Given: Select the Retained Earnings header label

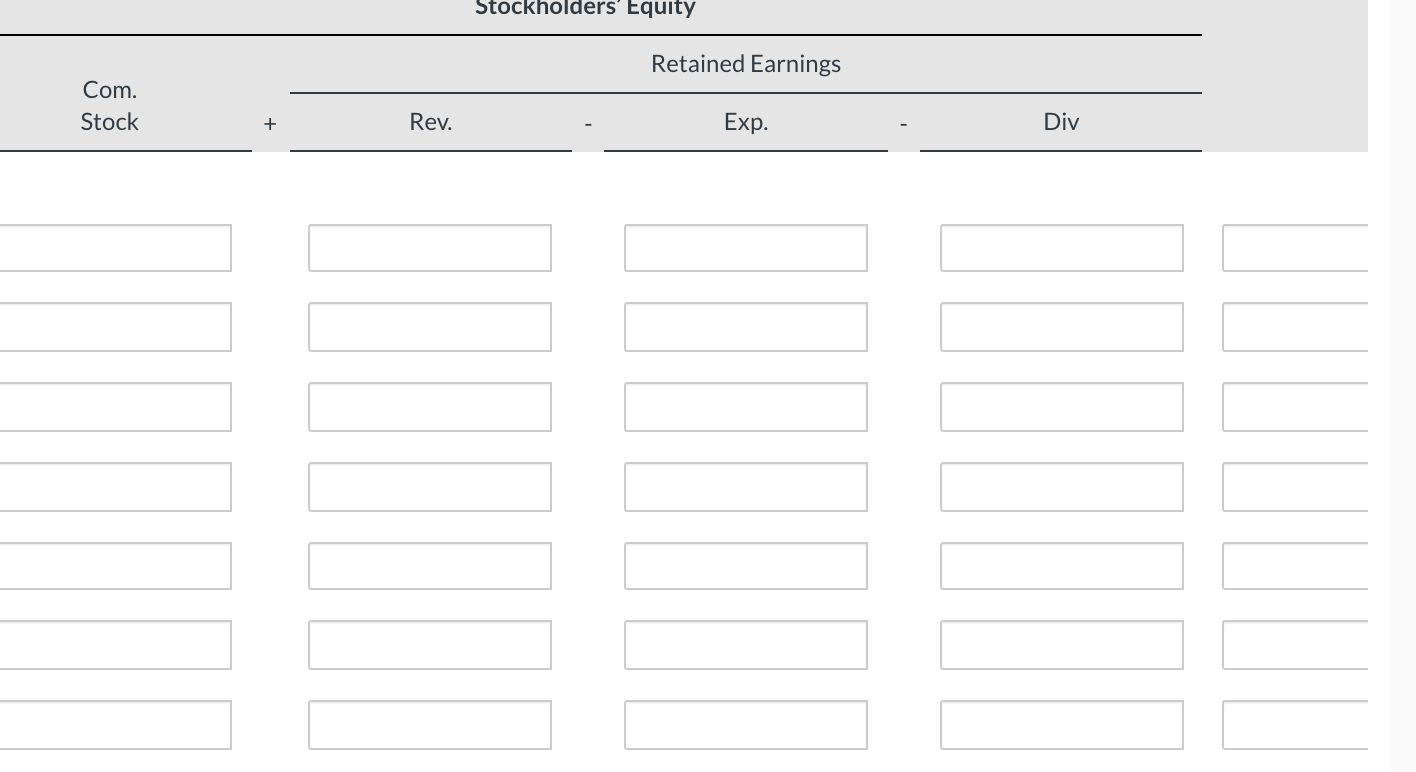Looking at the screenshot, I should click(746, 63).
